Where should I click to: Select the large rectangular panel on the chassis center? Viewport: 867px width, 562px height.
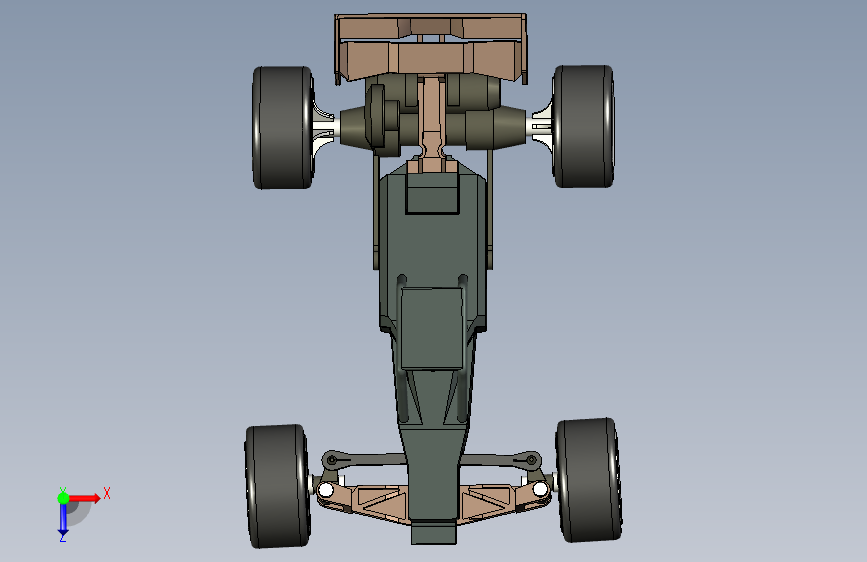click(432, 328)
